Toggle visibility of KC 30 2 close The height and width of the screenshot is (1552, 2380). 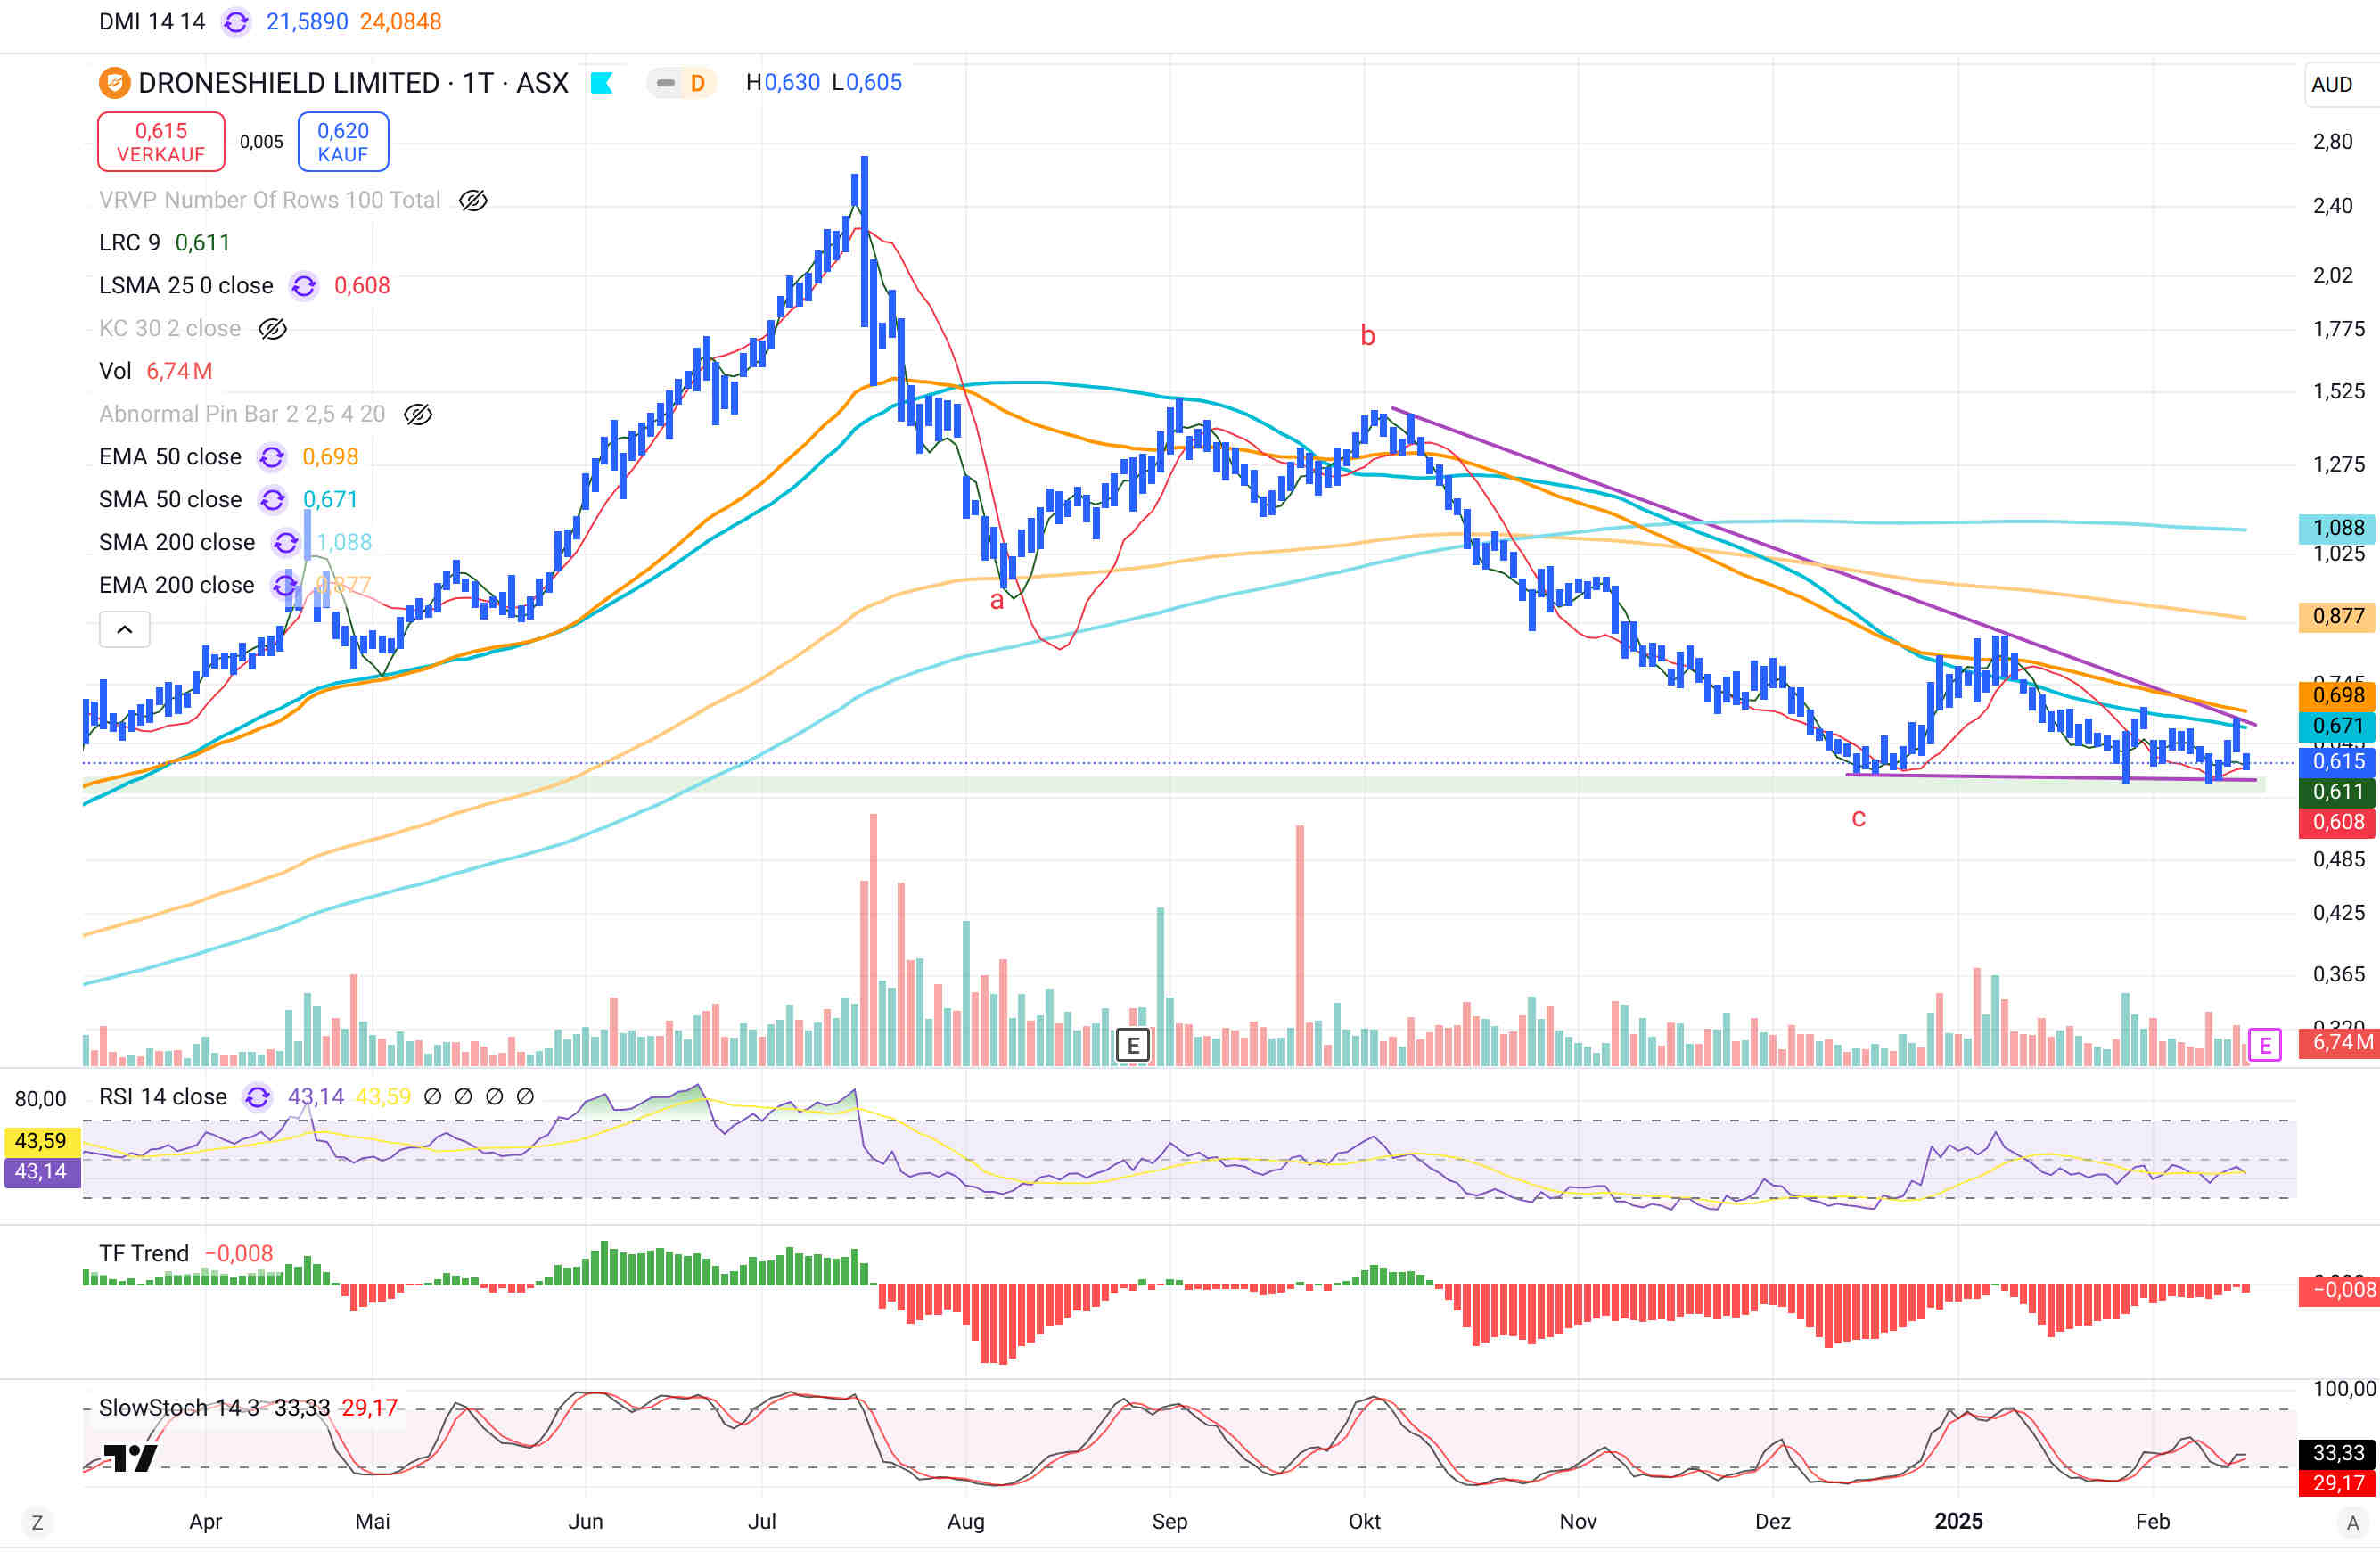pyautogui.click(x=273, y=329)
